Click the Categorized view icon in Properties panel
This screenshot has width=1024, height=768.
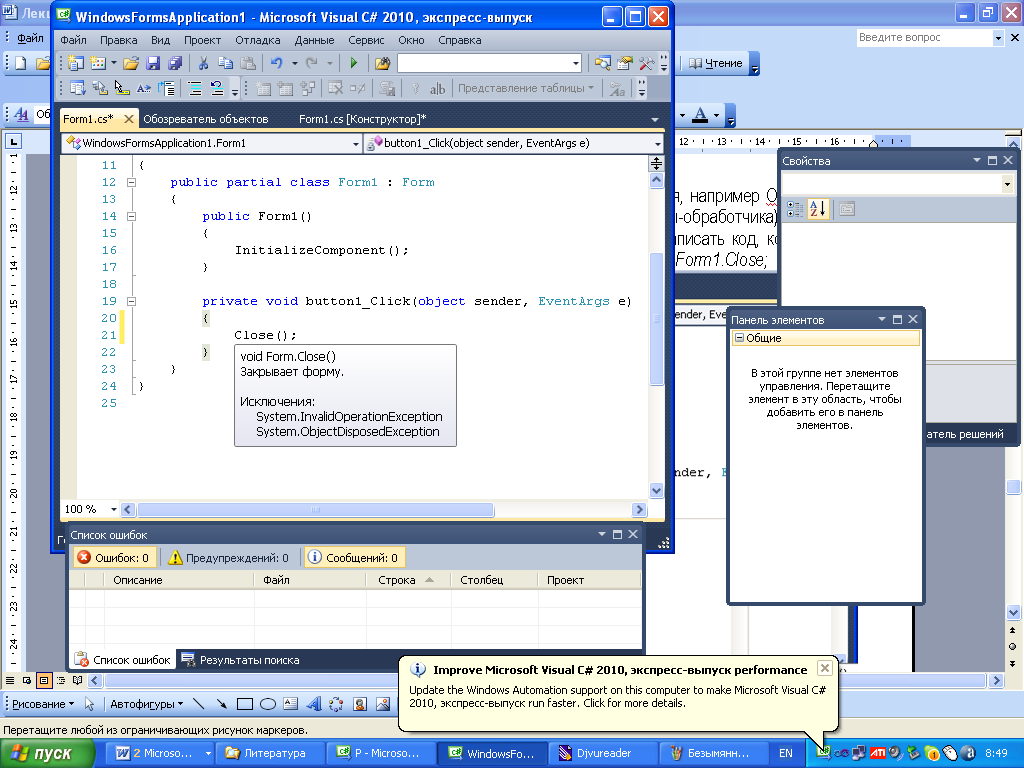(795, 209)
